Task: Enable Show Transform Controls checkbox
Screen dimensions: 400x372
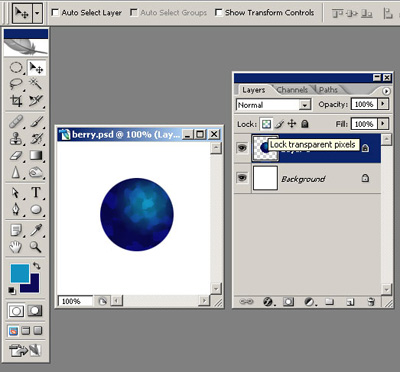Action: coord(219,13)
